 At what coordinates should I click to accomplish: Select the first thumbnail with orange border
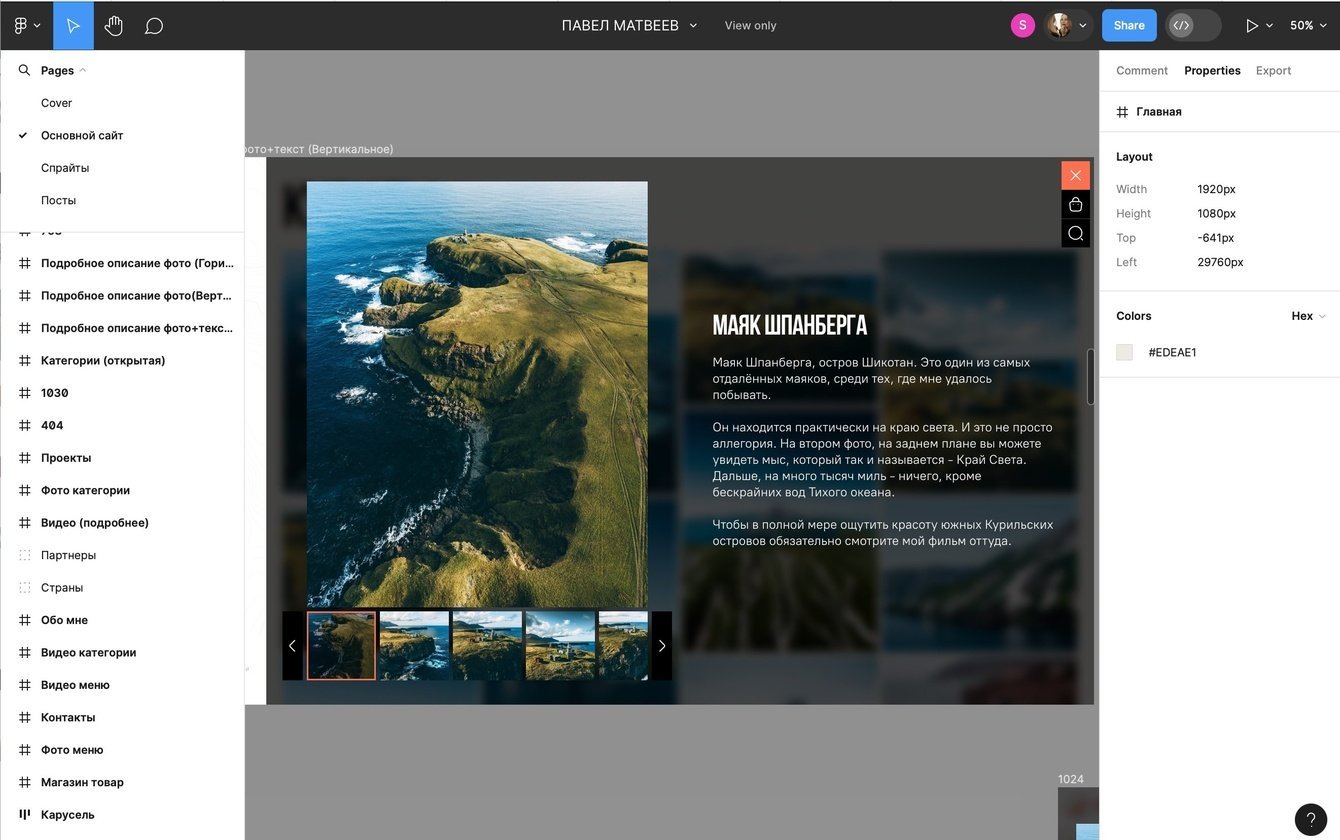click(341, 646)
